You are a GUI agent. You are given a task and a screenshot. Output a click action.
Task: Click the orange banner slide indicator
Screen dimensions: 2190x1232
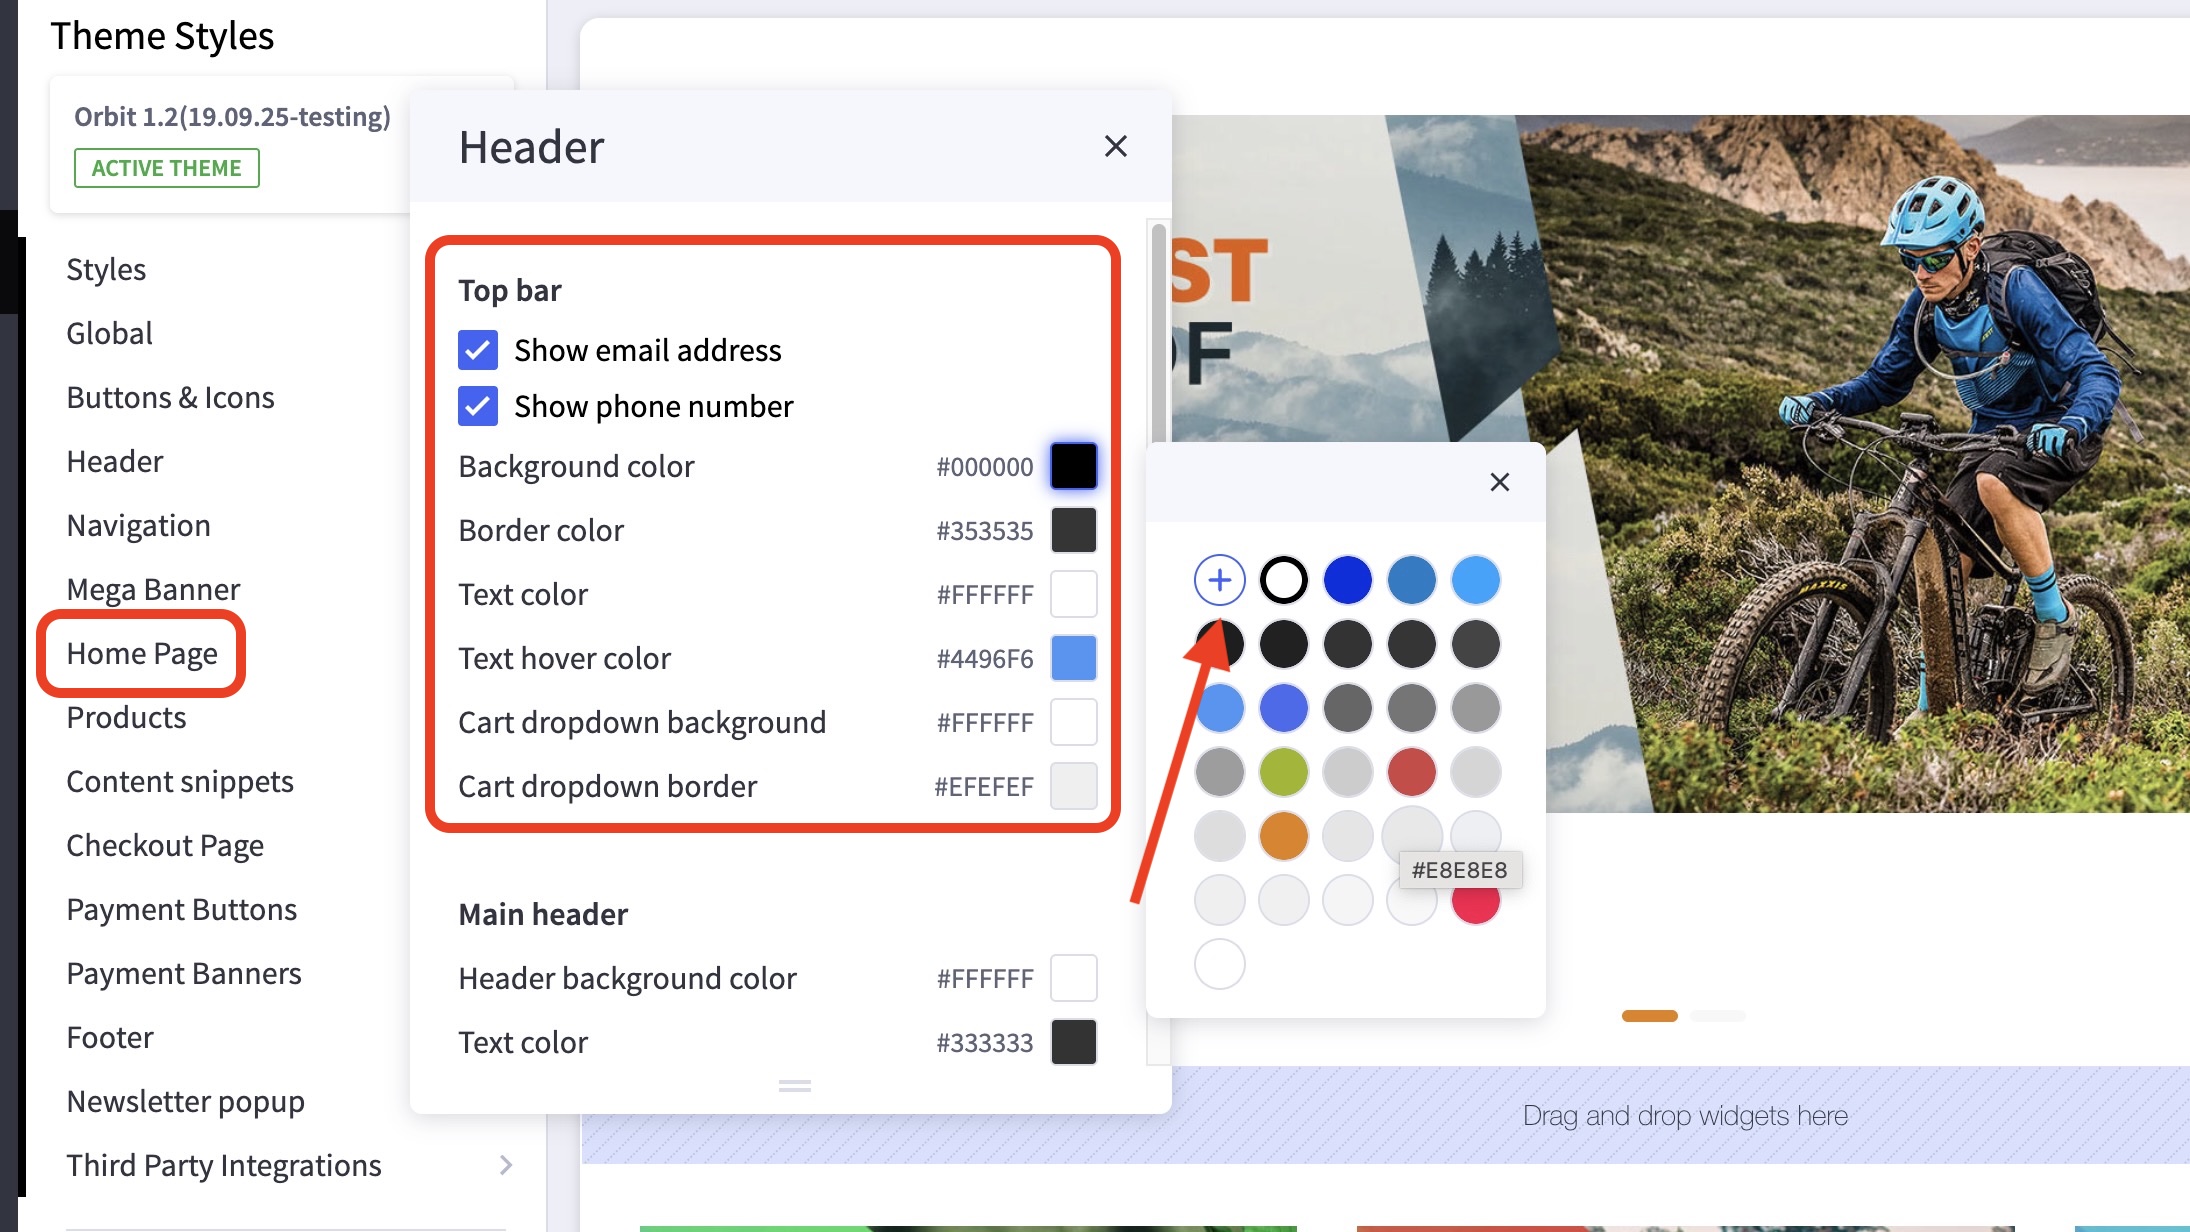[1649, 1016]
